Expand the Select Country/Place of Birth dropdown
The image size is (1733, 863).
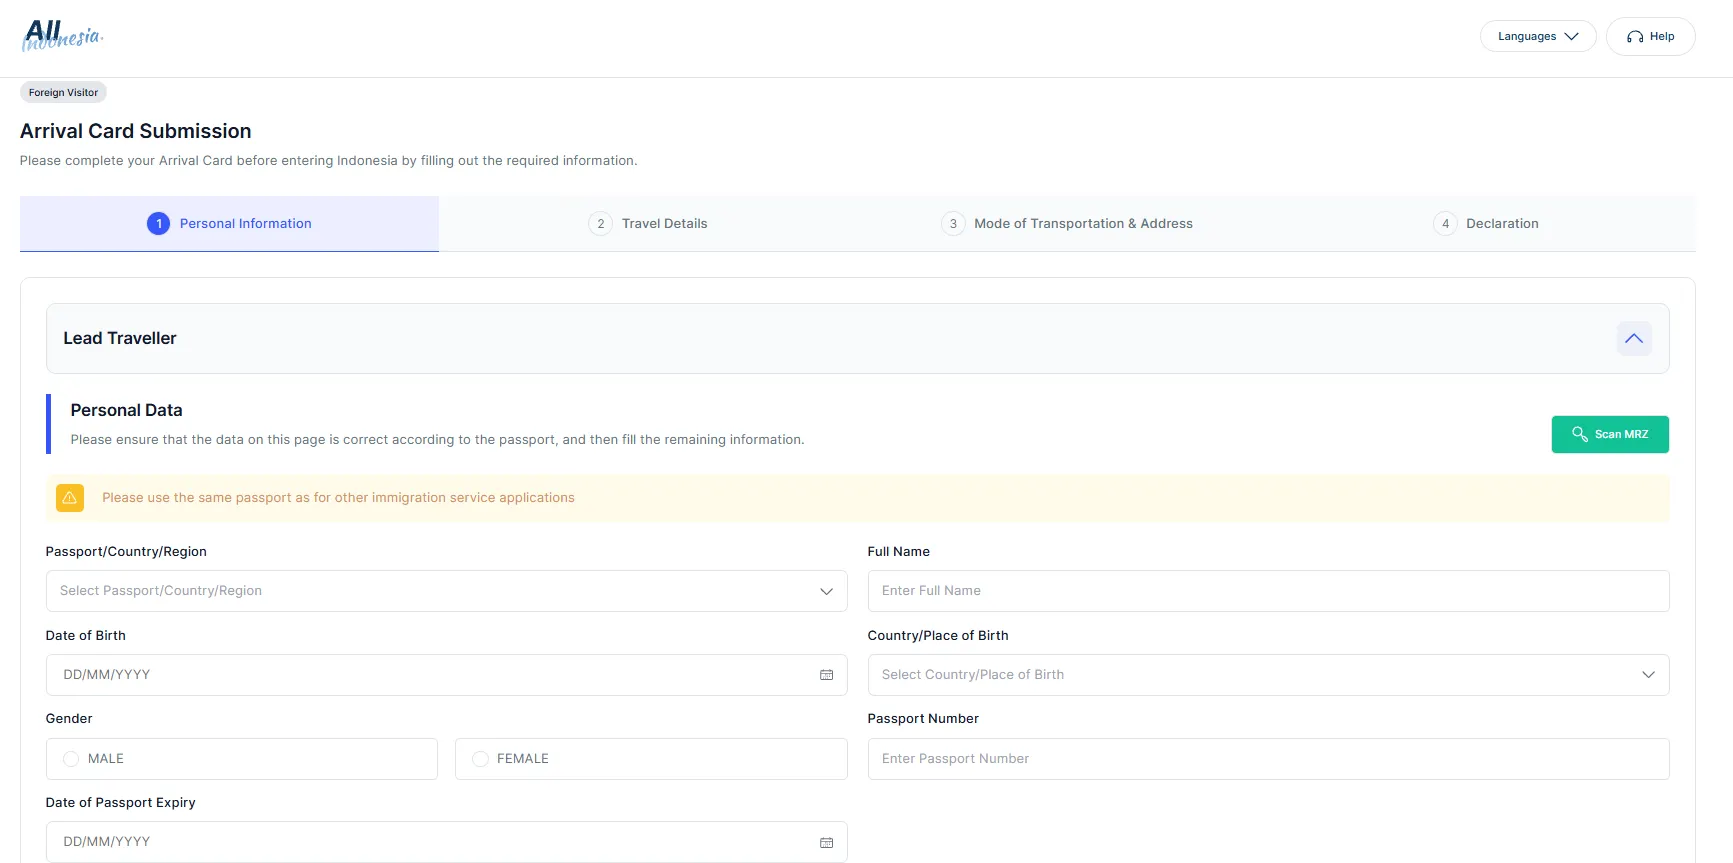[1268, 675]
